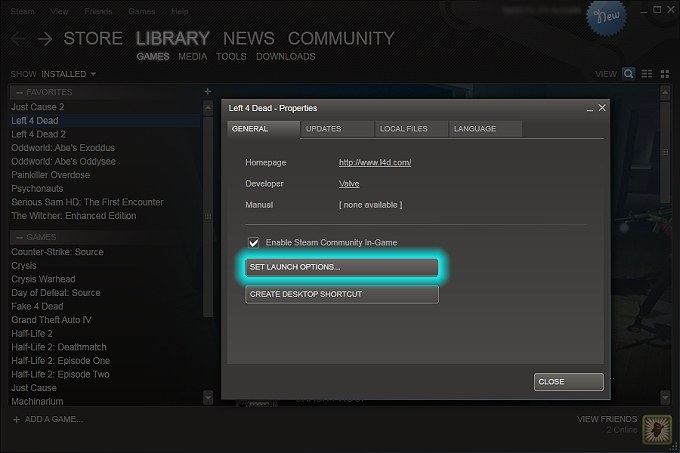Image resolution: width=680 pixels, height=453 pixels.
Task: Go to the Community section
Action: pos(341,39)
